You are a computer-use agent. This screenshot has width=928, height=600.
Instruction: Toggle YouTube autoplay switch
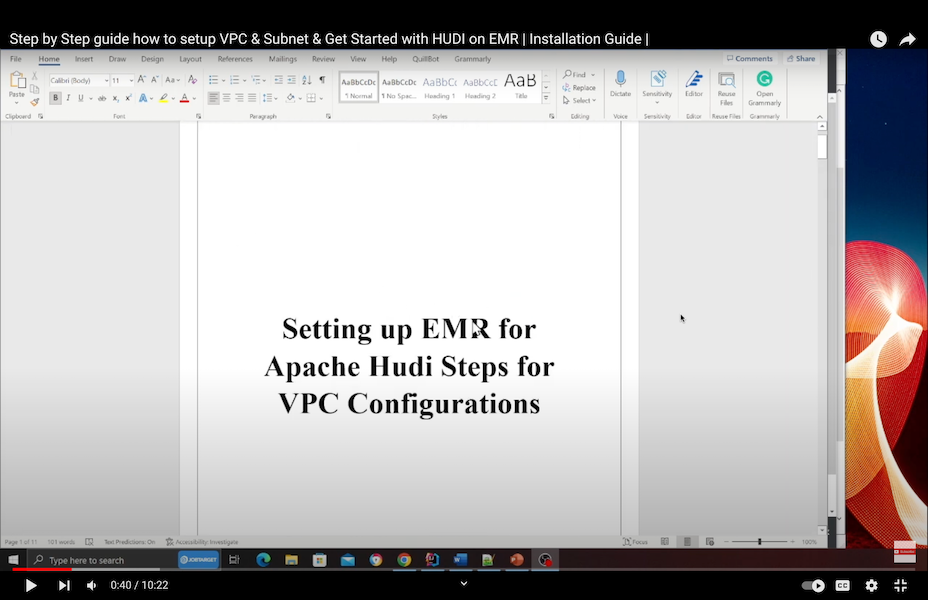point(813,585)
